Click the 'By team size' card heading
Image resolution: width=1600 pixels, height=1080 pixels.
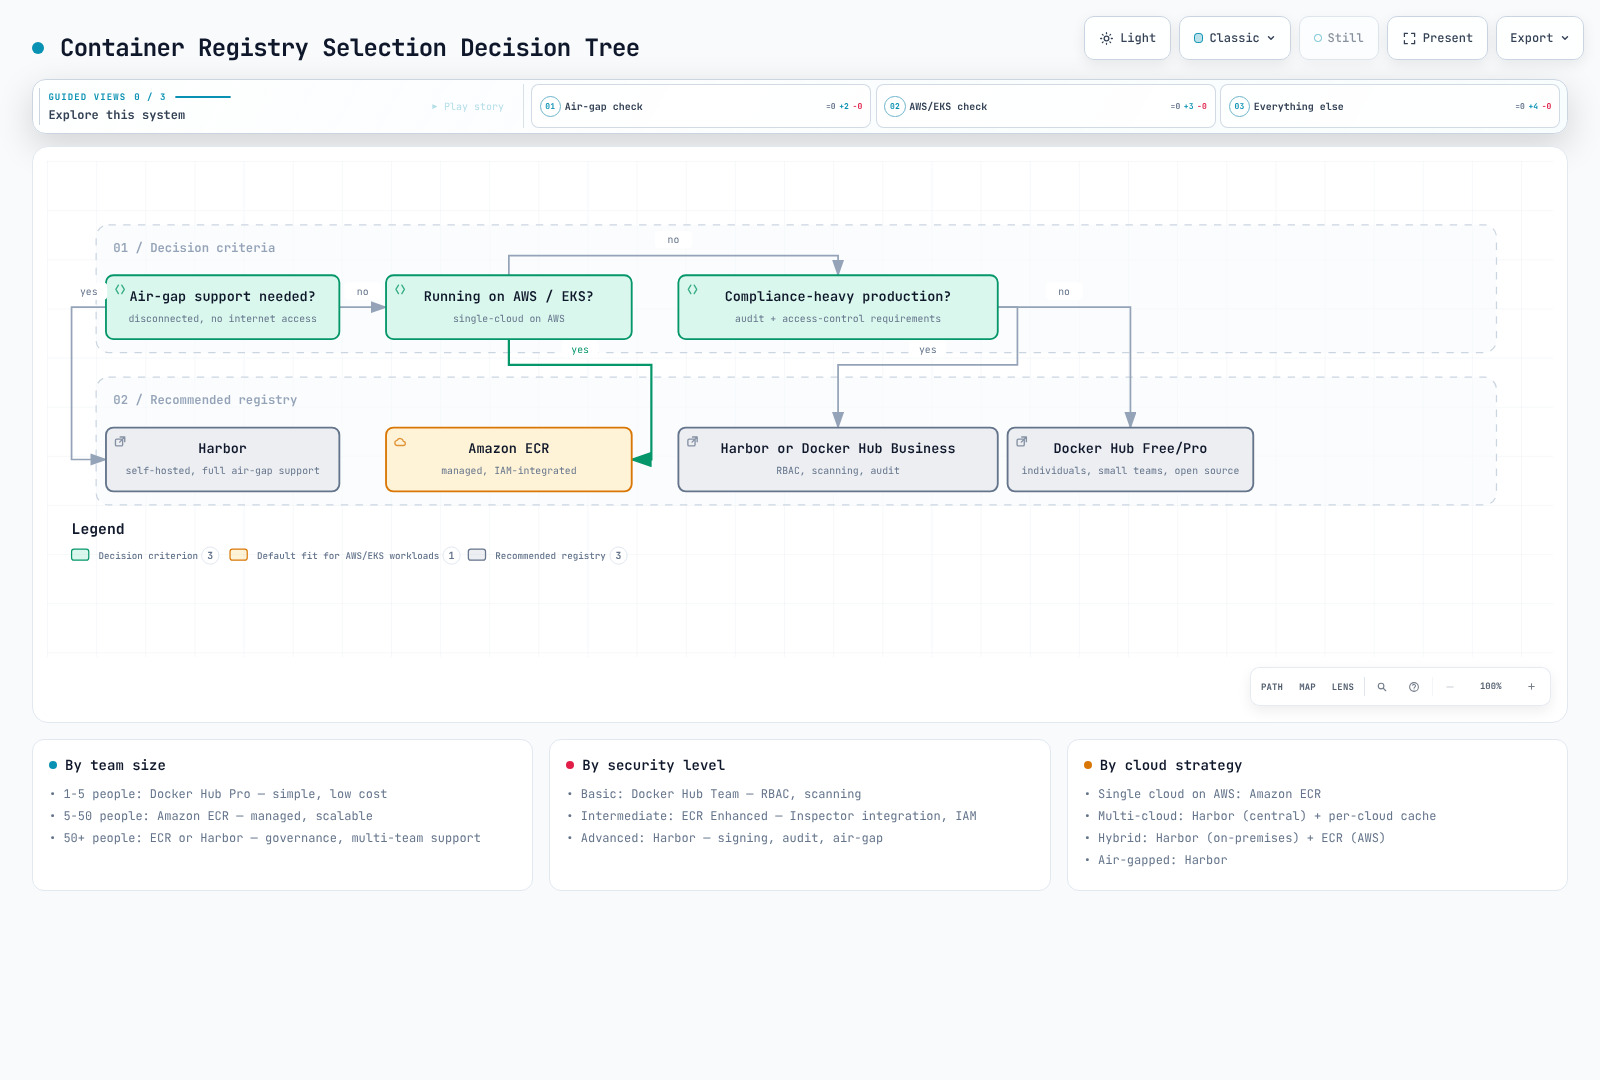click(115, 765)
